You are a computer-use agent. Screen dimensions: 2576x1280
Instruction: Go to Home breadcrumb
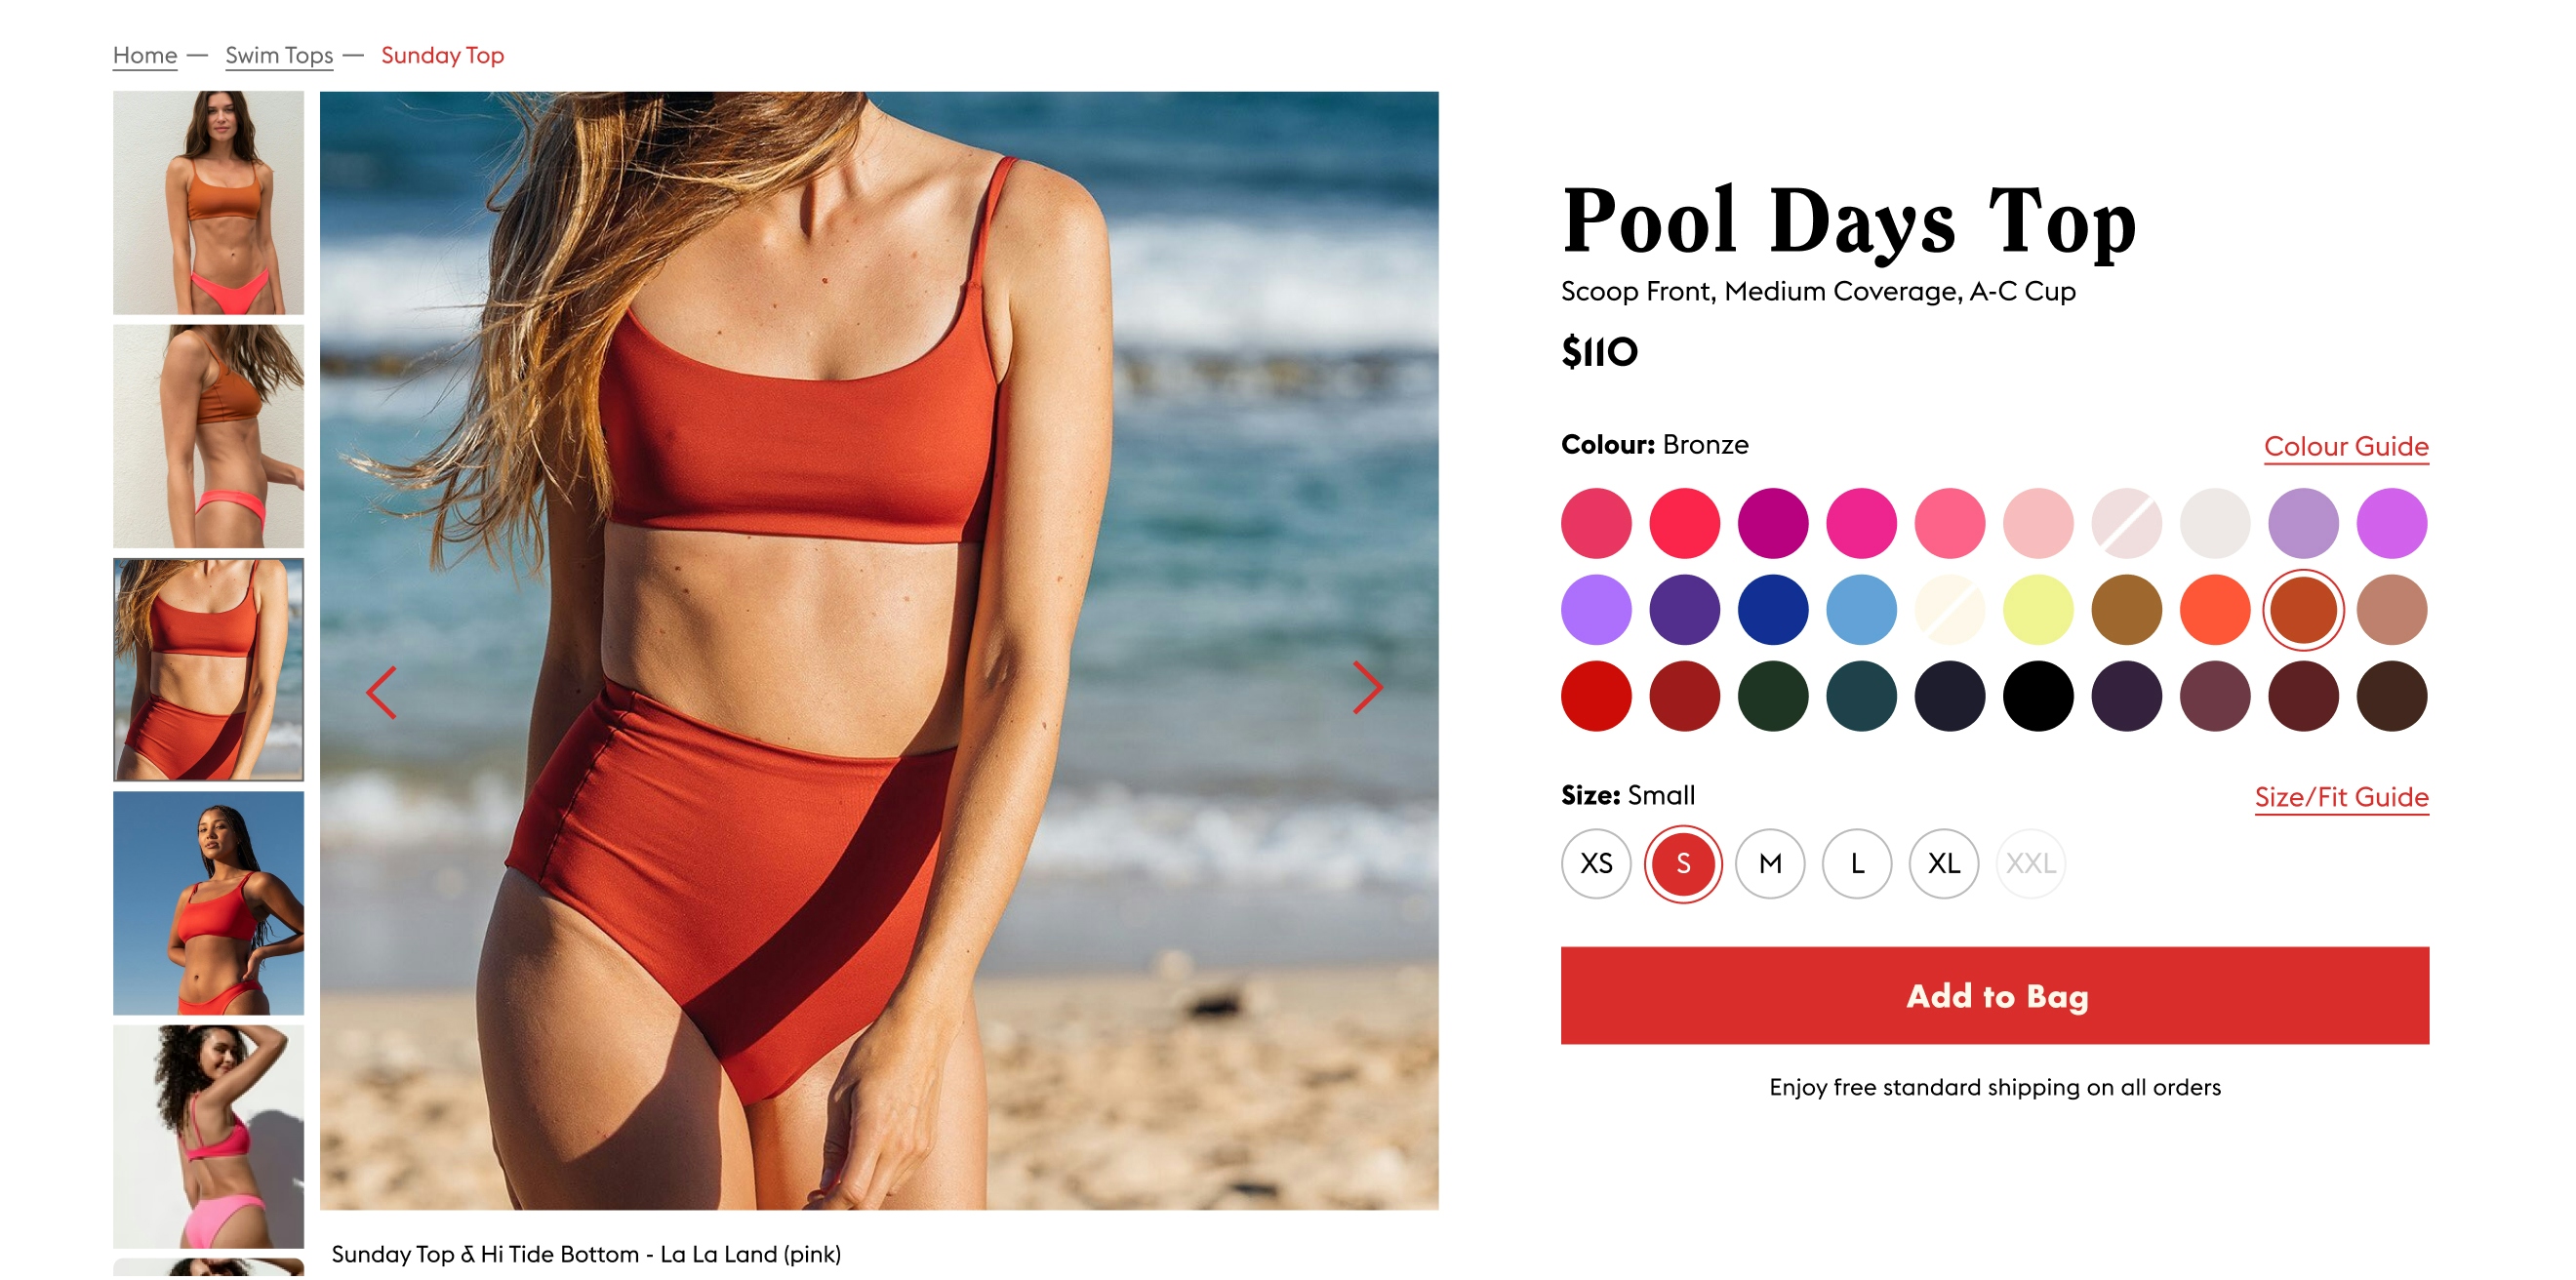click(145, 55)
